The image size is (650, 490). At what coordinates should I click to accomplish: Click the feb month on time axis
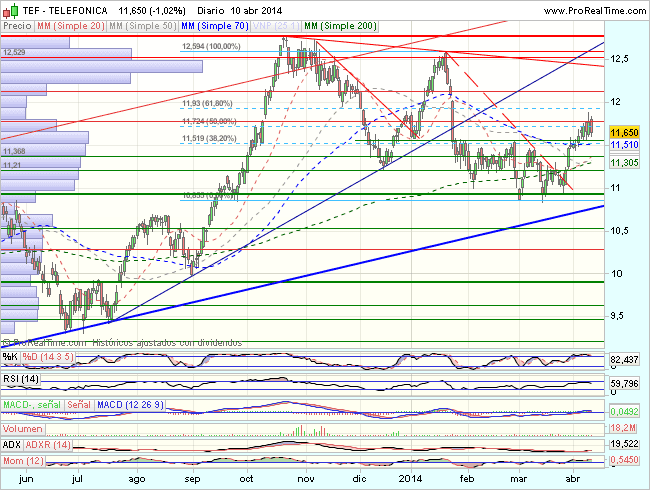(467, 479)
